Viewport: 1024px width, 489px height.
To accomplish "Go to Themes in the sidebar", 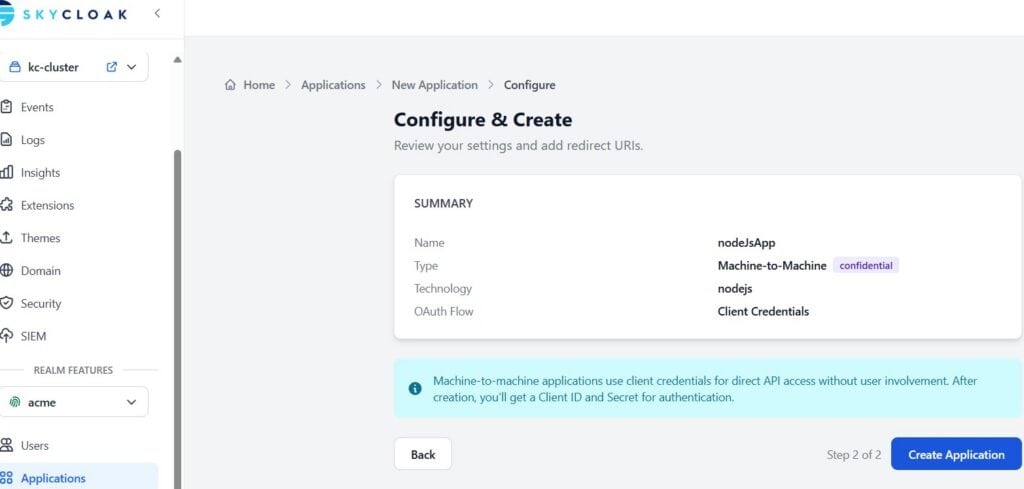I will (x=40, y=238).
